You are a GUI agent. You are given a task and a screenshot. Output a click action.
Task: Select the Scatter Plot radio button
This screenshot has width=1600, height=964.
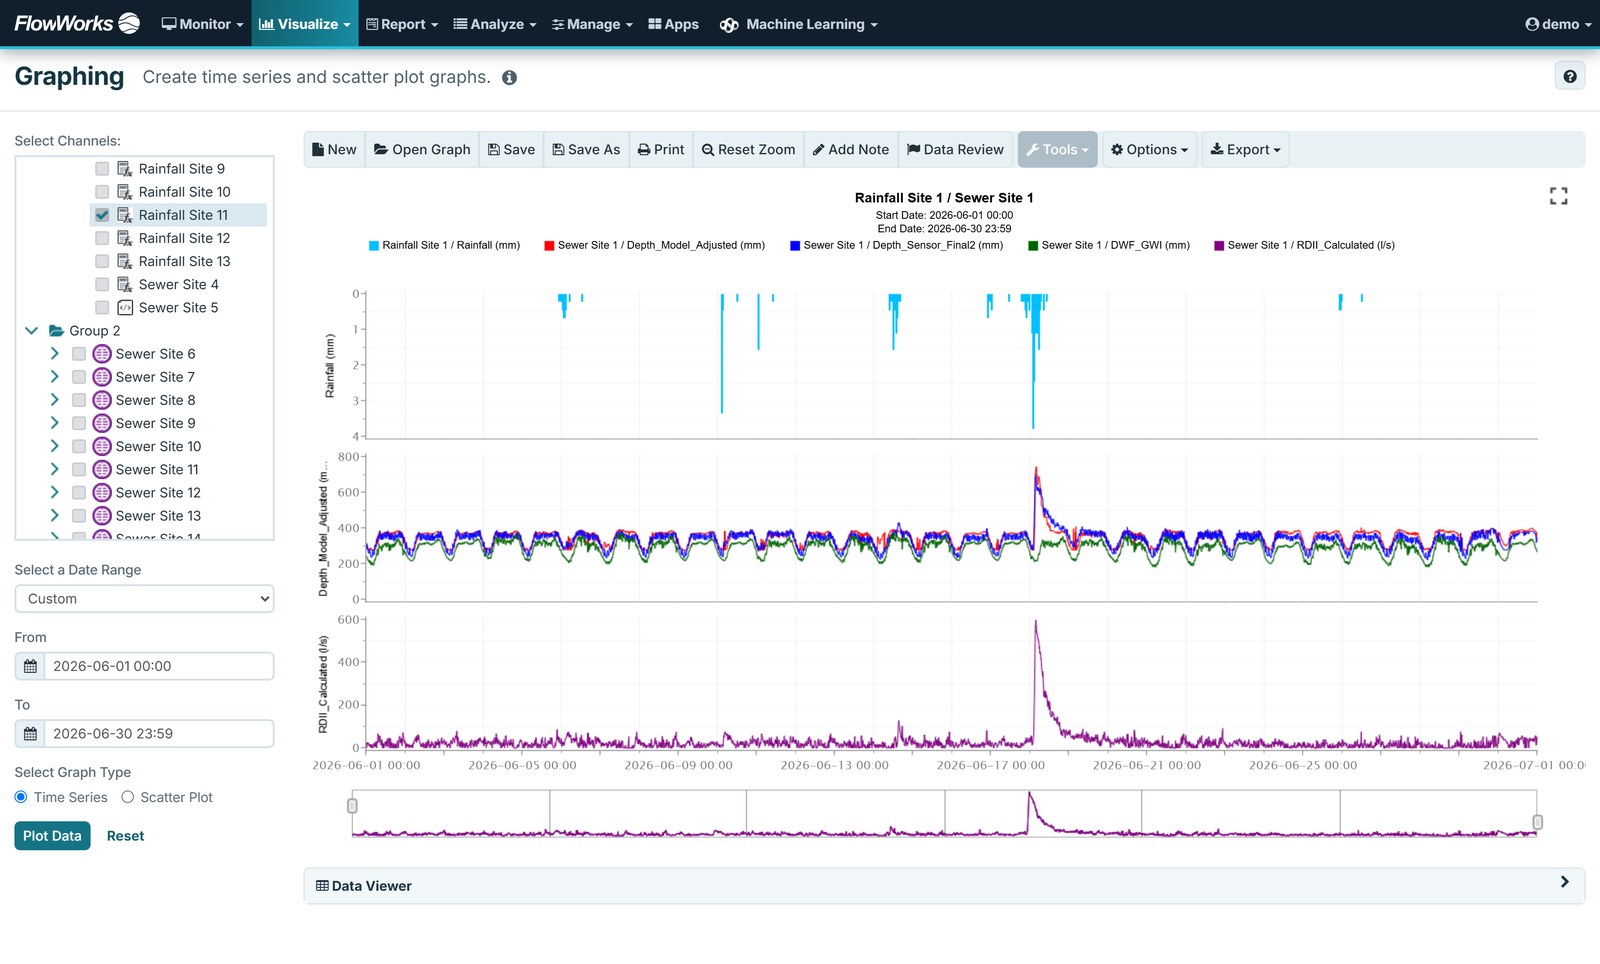(128, 798)
